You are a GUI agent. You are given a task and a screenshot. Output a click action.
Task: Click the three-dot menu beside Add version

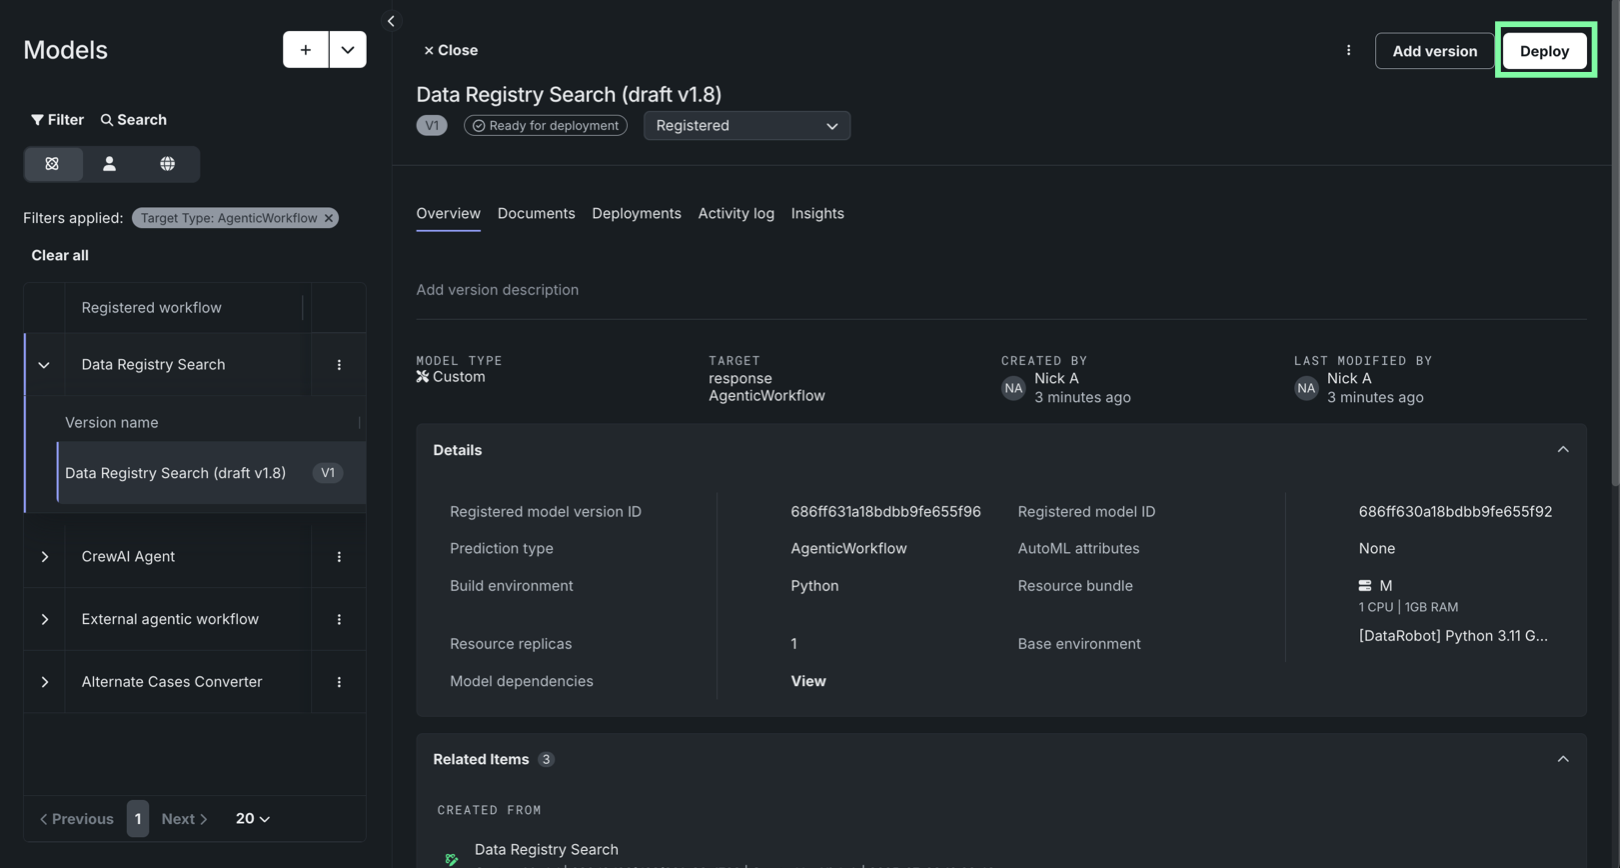pos(1348,50)
